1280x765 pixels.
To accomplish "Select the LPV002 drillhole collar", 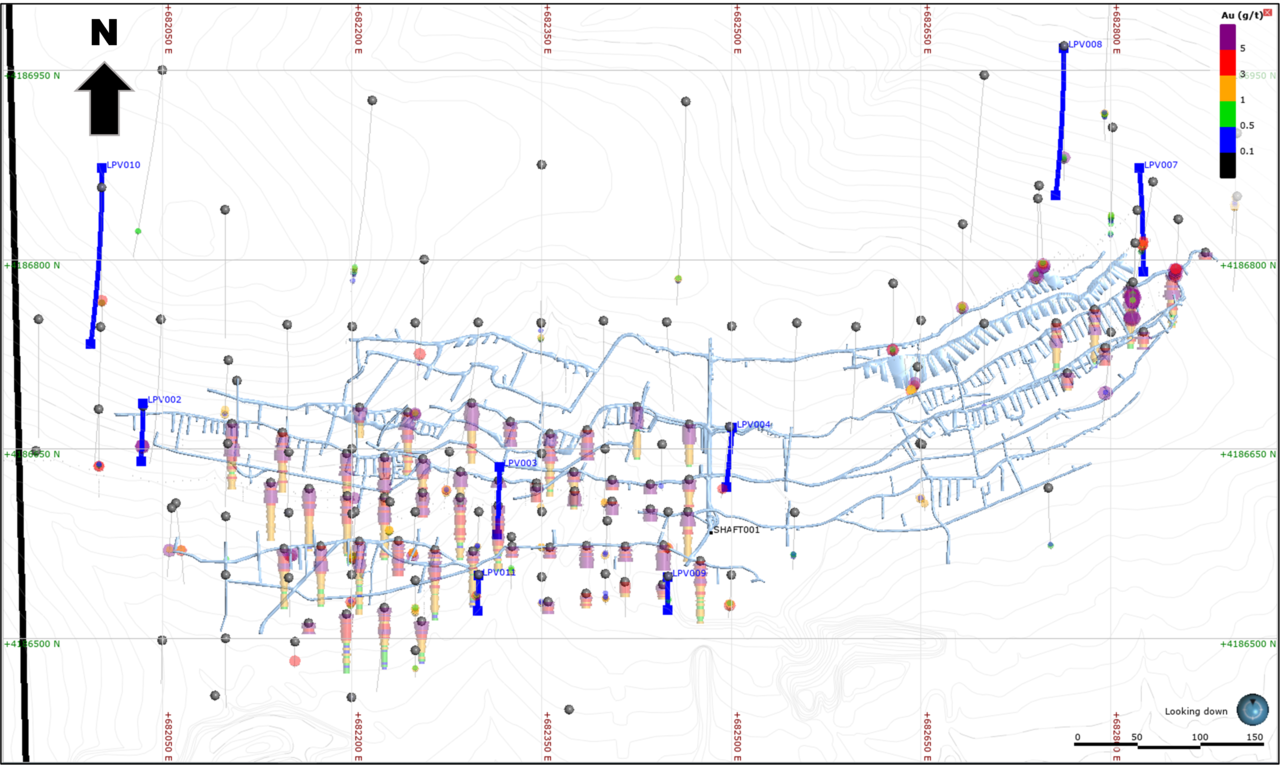I will pos(143,404).
